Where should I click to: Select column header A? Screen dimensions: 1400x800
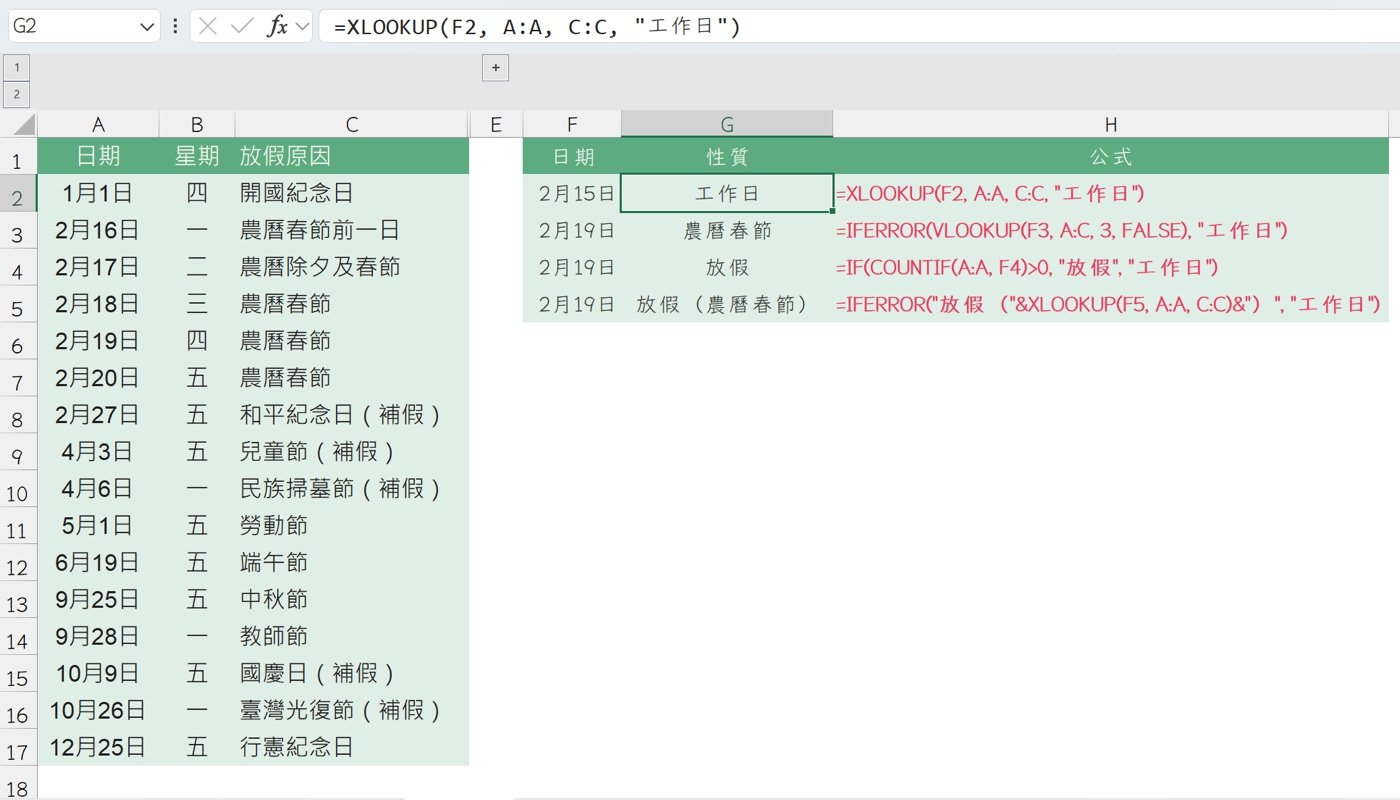point(98,122)
